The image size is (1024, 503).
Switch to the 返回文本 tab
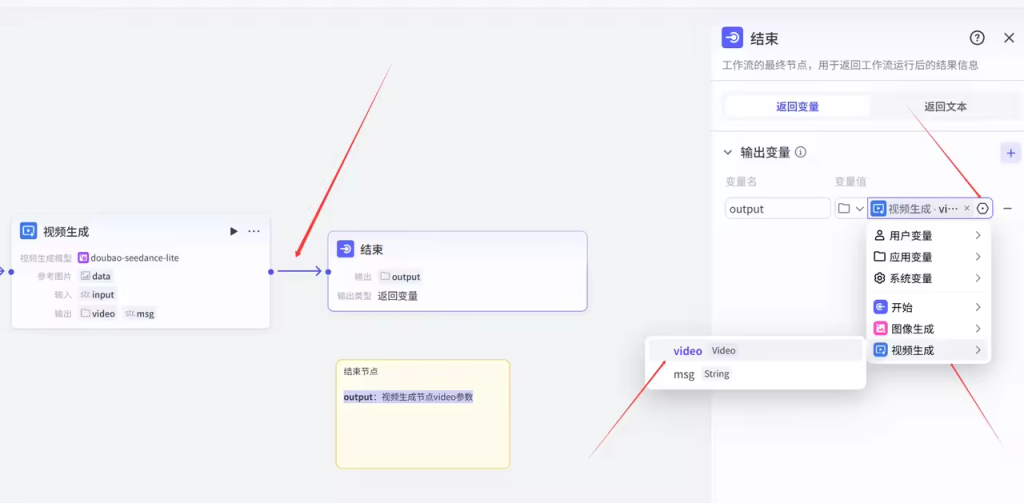pos(944,106)
